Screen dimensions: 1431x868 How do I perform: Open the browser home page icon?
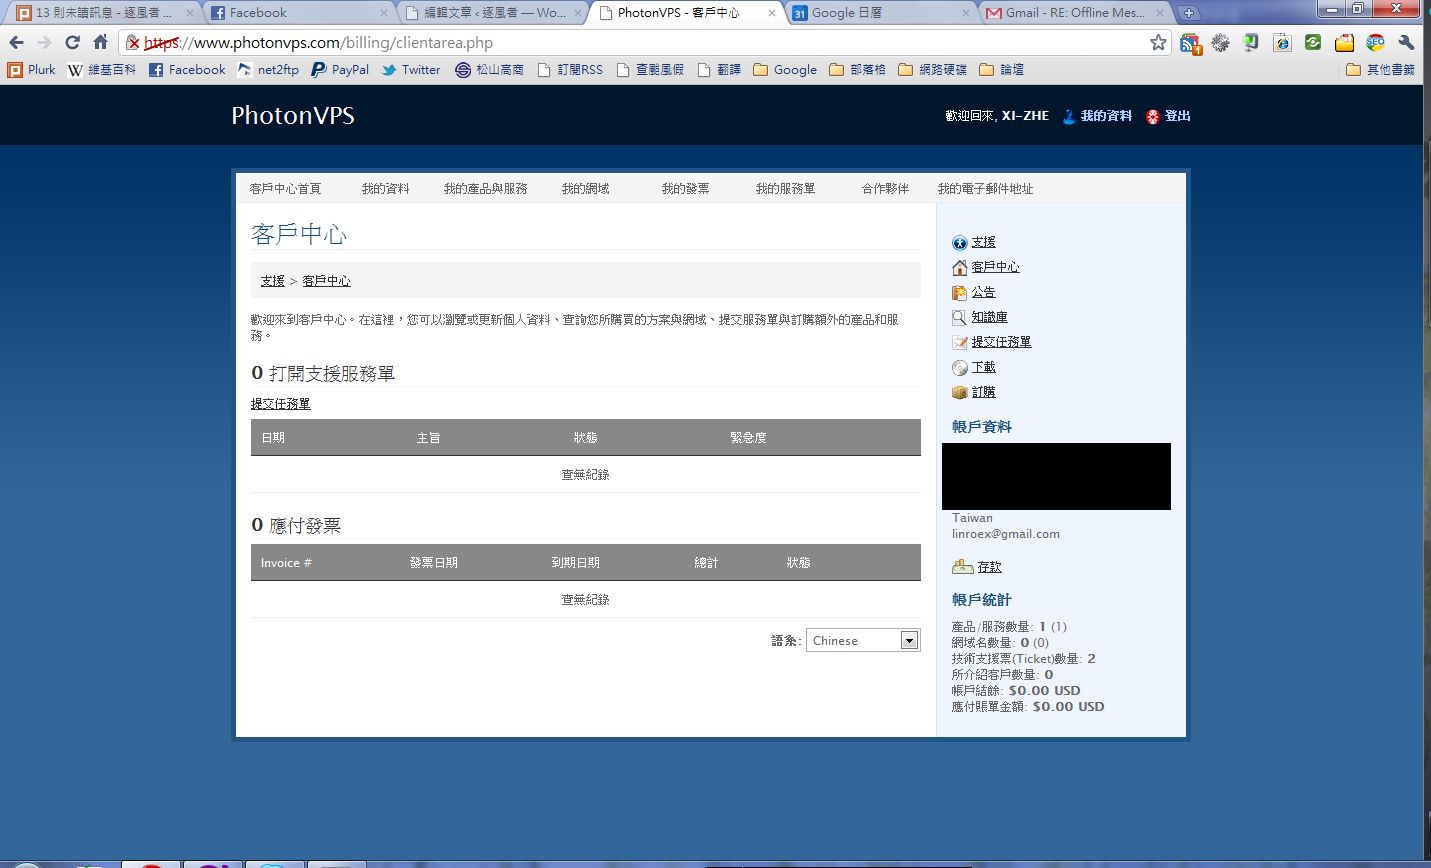(100, 42)
